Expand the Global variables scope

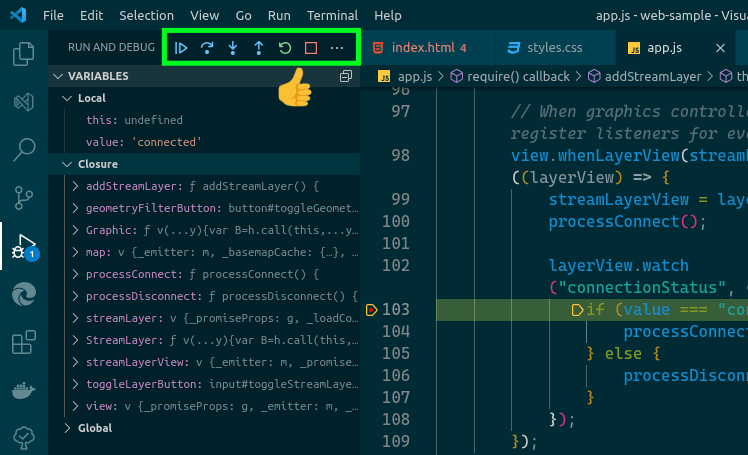click(67, 428)
